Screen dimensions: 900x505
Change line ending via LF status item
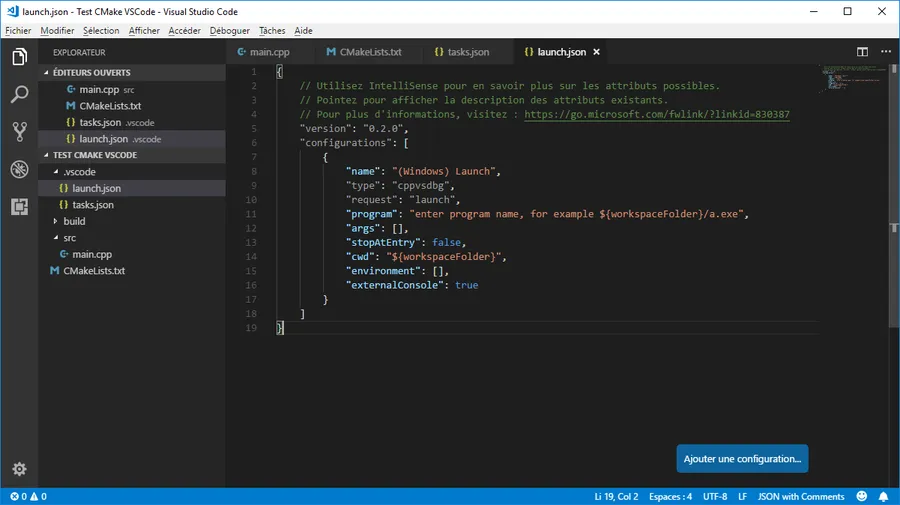(742, 496)
